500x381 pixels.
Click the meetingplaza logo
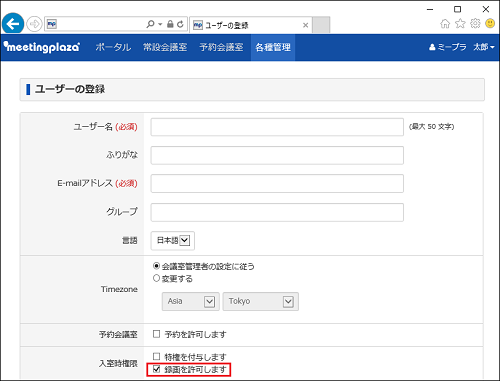point(42,47)
